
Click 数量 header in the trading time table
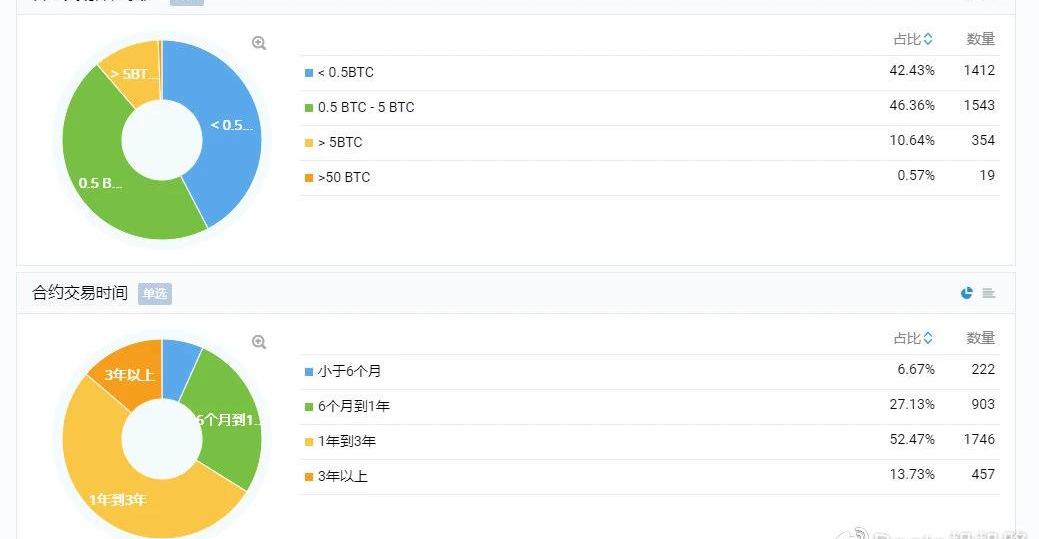pos(980,338)
